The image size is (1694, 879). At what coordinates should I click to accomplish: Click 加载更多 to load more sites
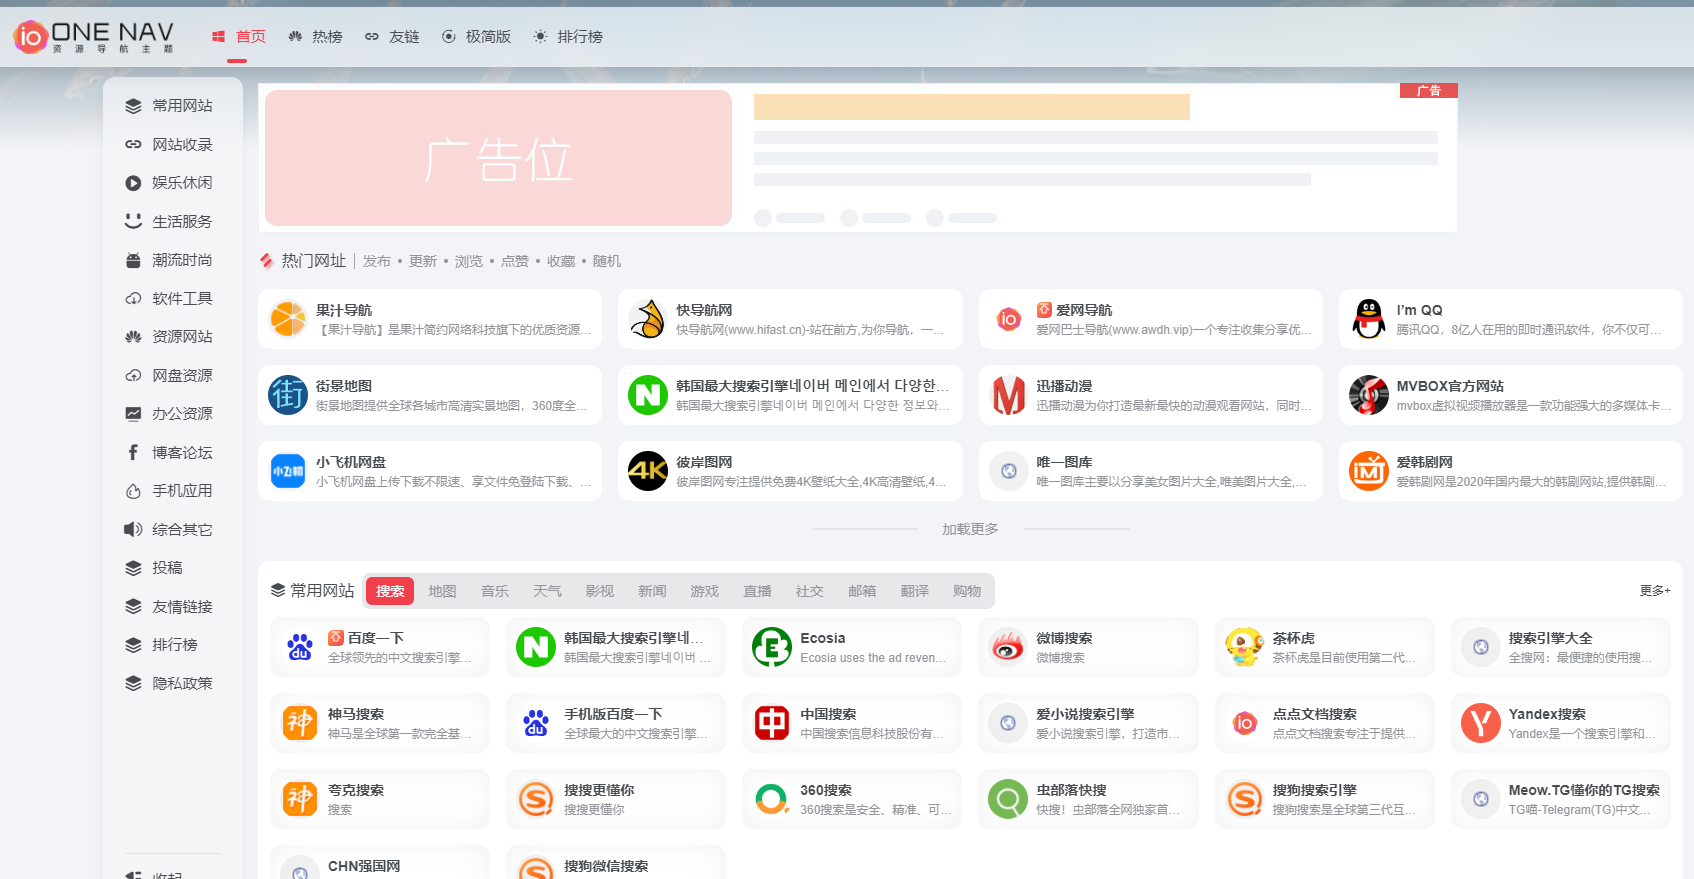click(x=969, y=529)
